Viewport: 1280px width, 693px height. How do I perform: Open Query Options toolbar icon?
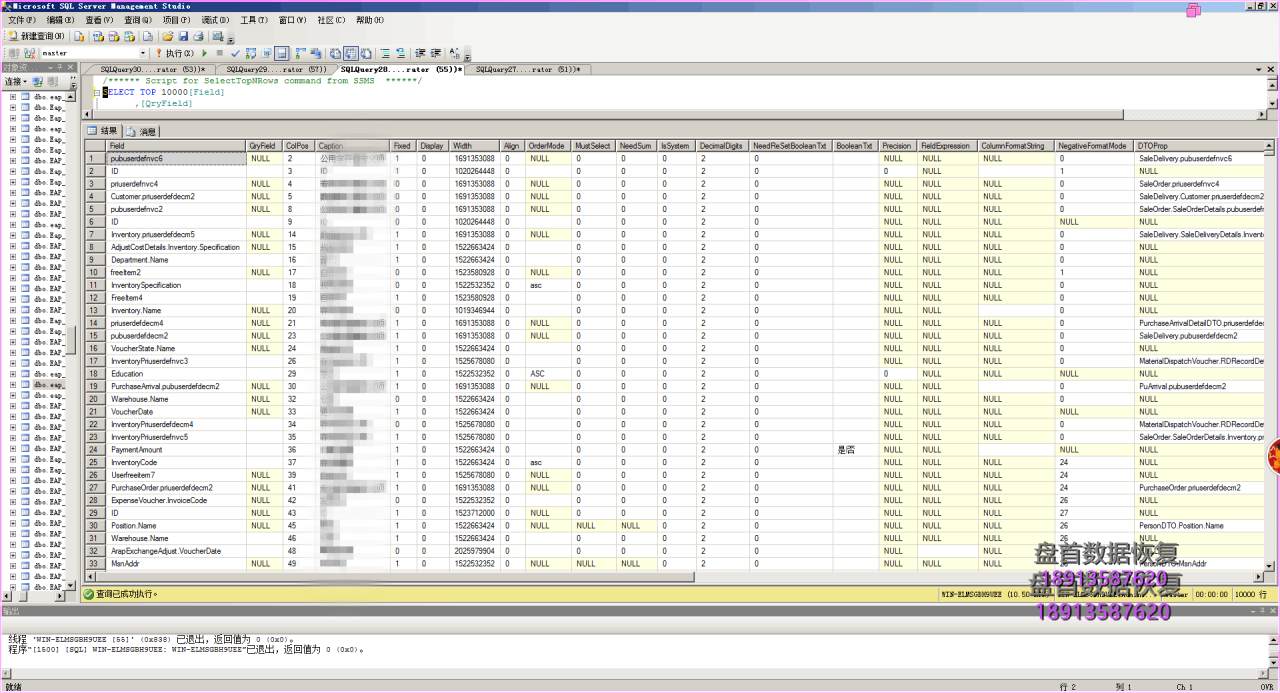coord(265,53)
